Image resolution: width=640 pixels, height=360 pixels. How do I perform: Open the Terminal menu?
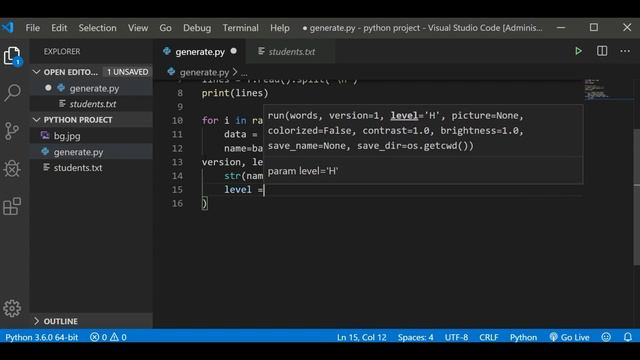coord(240,28)
